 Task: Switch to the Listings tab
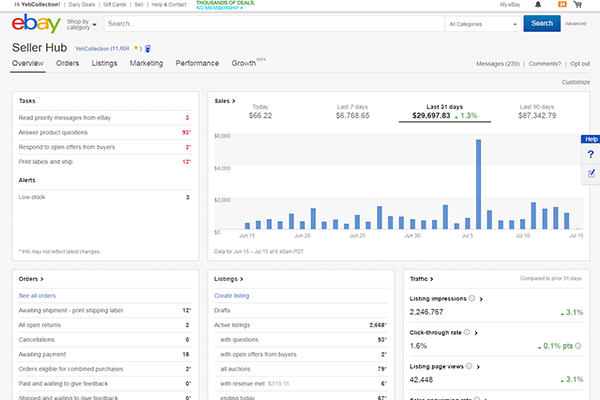pyautogui.click(x=104, y=63)
